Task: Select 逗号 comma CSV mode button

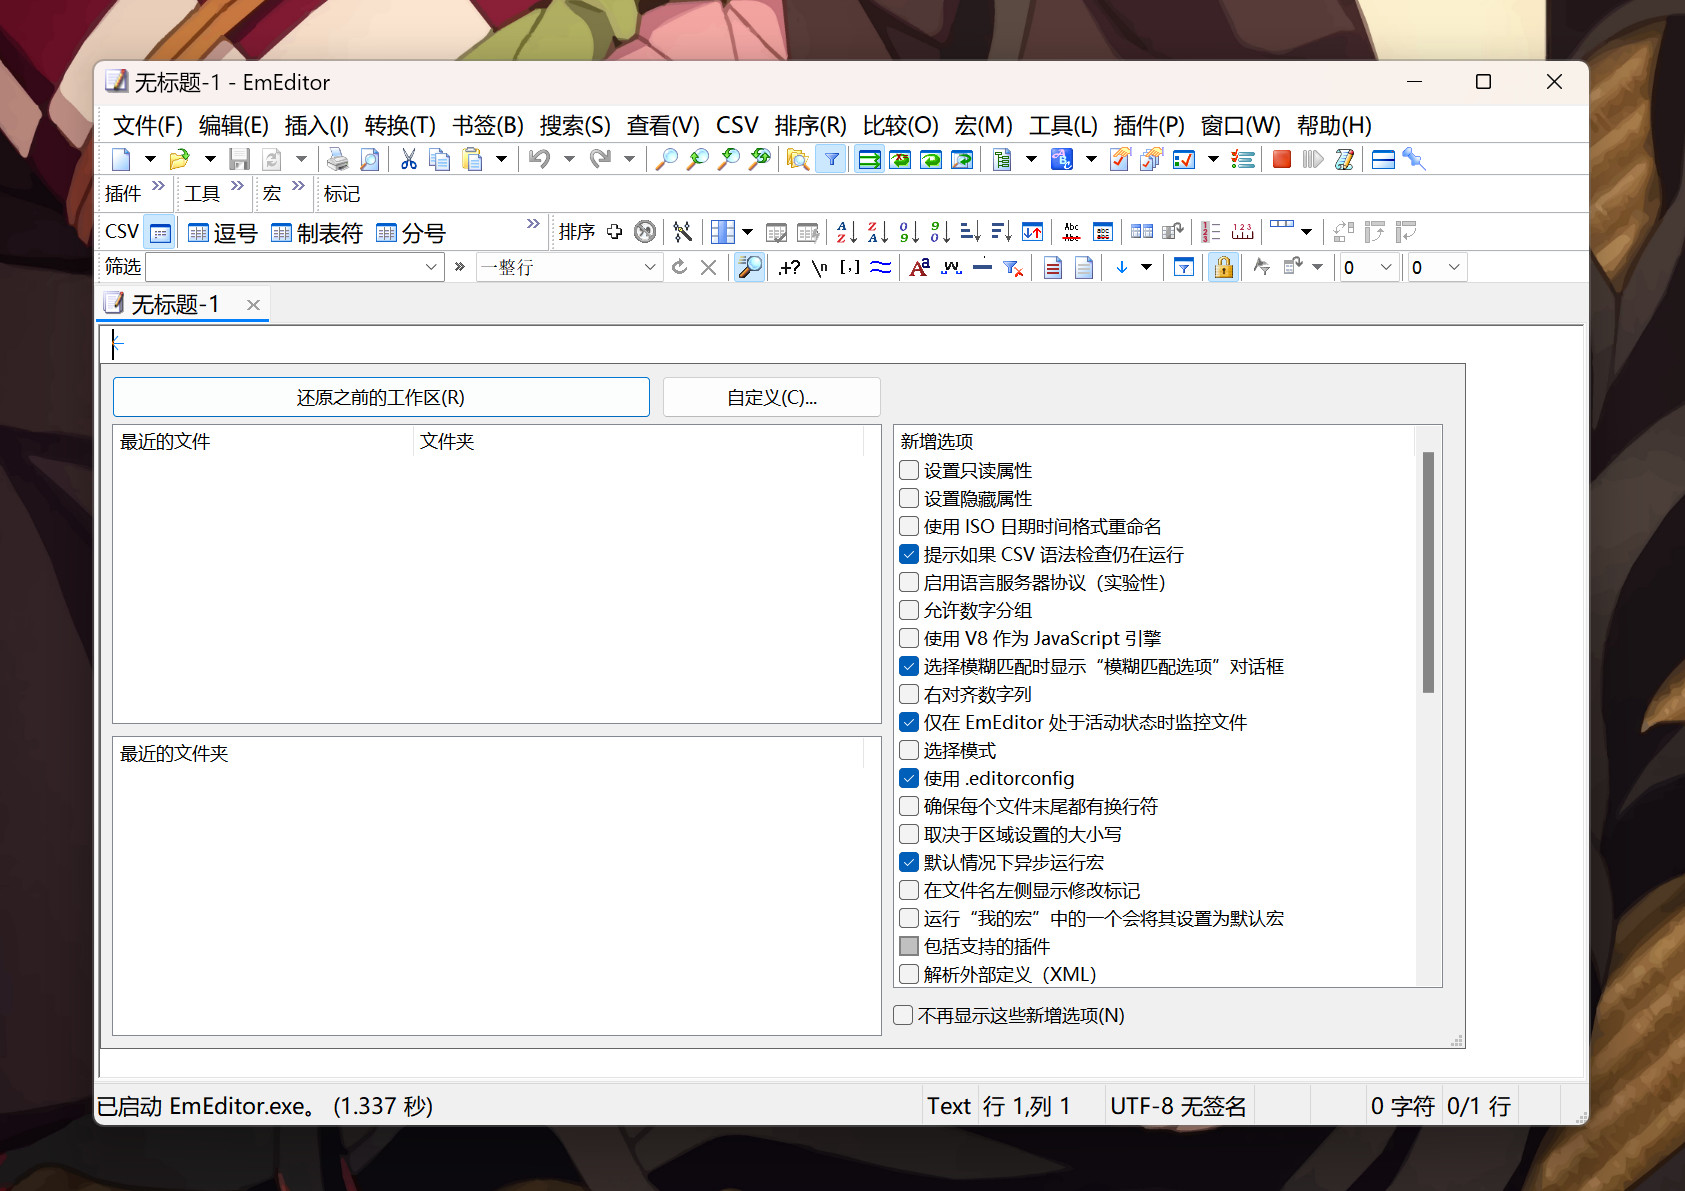Action: 223,233
